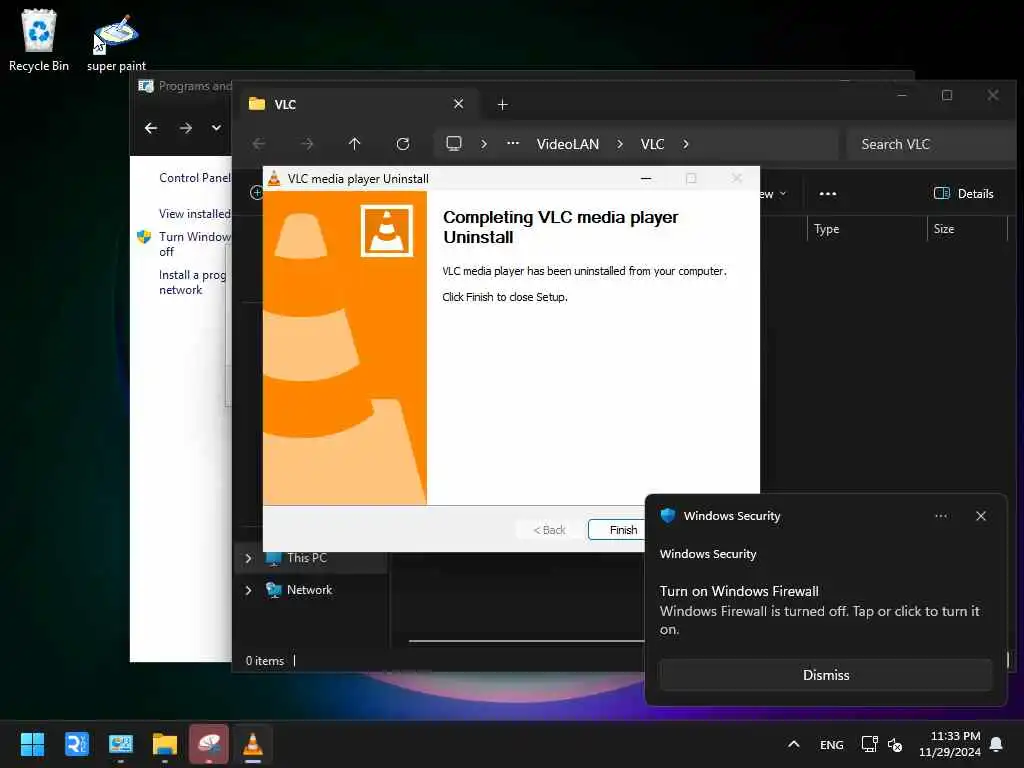Image resolution: width=1024 pixels, height=768 pixels.
Task: Open Control Panel Home link
Action: (195, 178)
